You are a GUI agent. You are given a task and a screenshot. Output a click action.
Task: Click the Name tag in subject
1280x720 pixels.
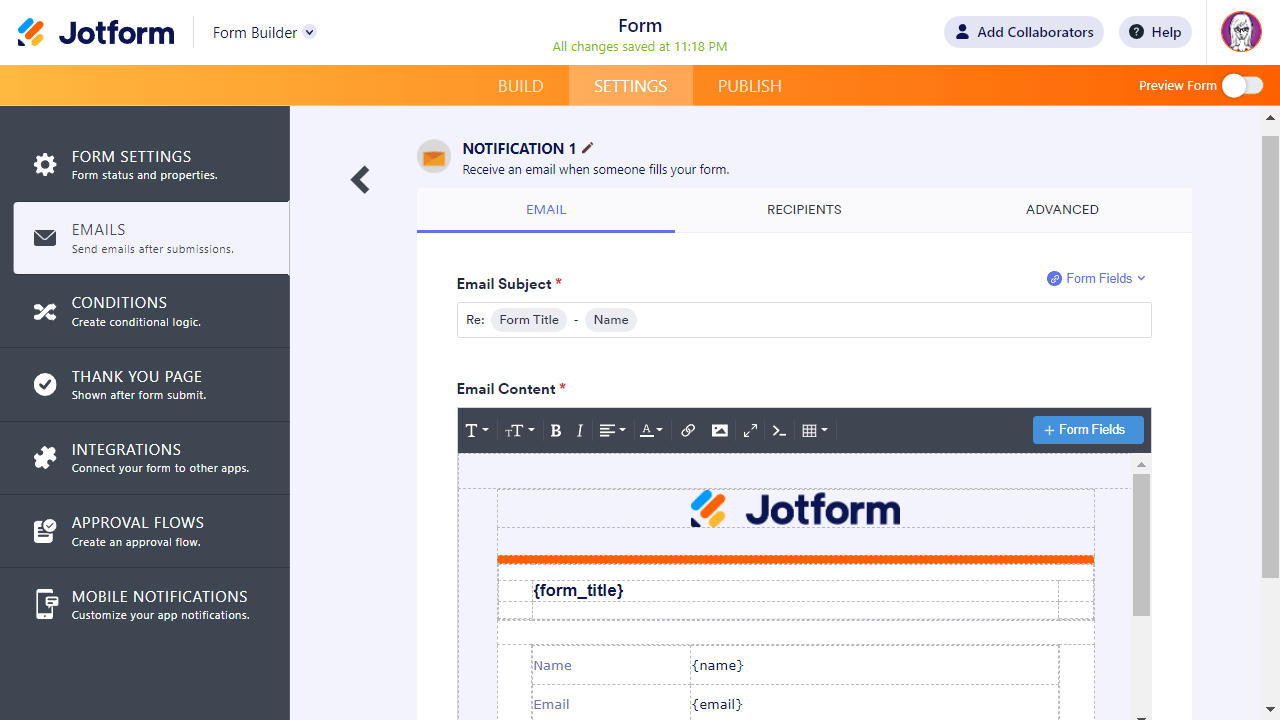click(611, 320)
